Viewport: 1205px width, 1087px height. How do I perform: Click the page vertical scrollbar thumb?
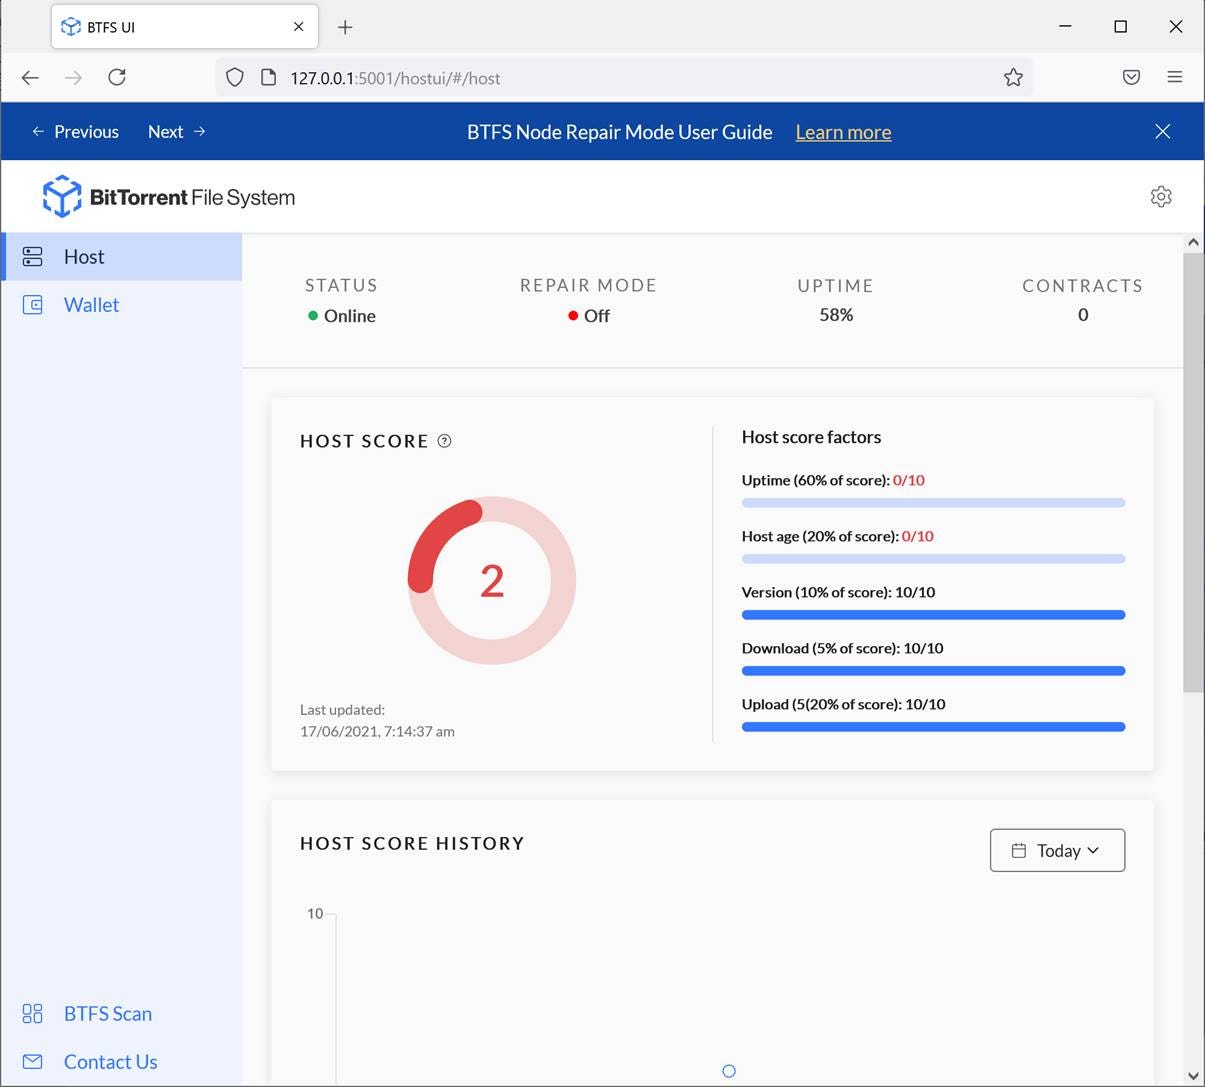point(1193,472)
